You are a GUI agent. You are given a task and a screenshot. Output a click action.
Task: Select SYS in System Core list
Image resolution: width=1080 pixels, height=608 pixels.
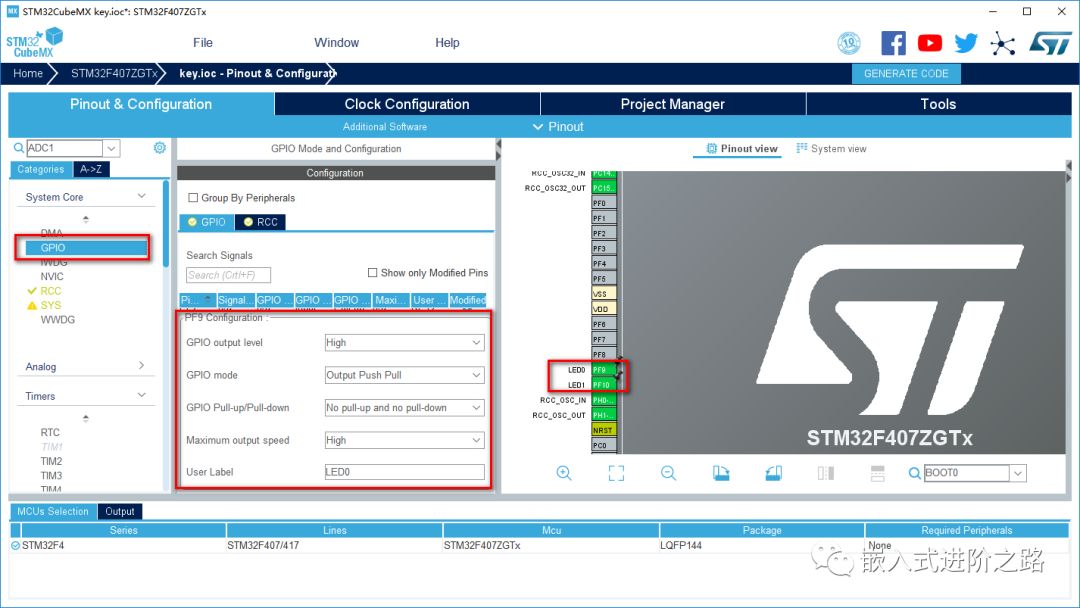[51, 306]
